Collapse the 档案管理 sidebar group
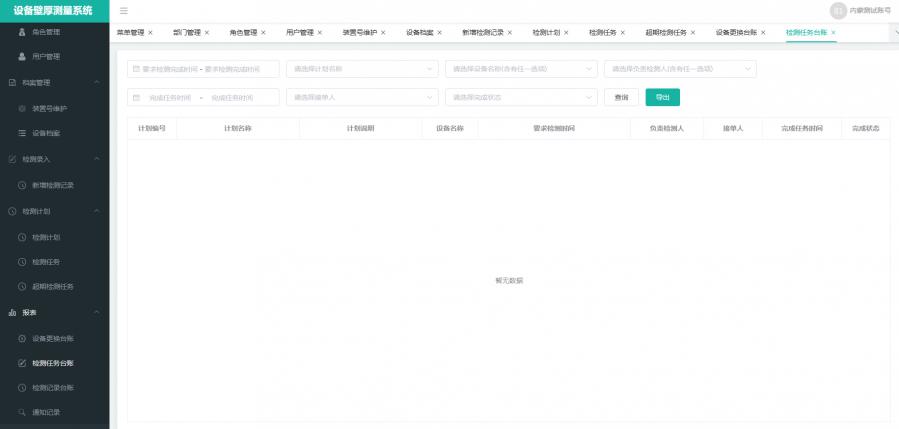The image size is (899, 429). pos(96,82)
